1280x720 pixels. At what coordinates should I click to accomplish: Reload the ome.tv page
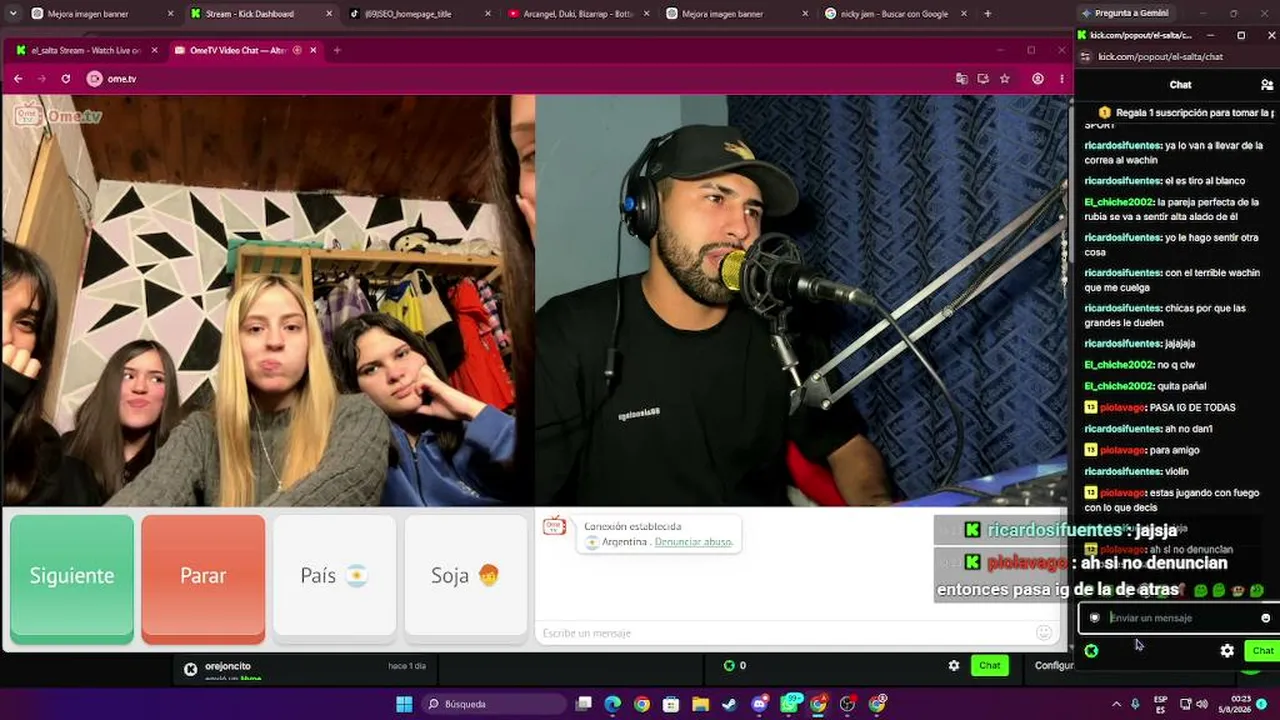pyautogui.click(x=66, y=79)
